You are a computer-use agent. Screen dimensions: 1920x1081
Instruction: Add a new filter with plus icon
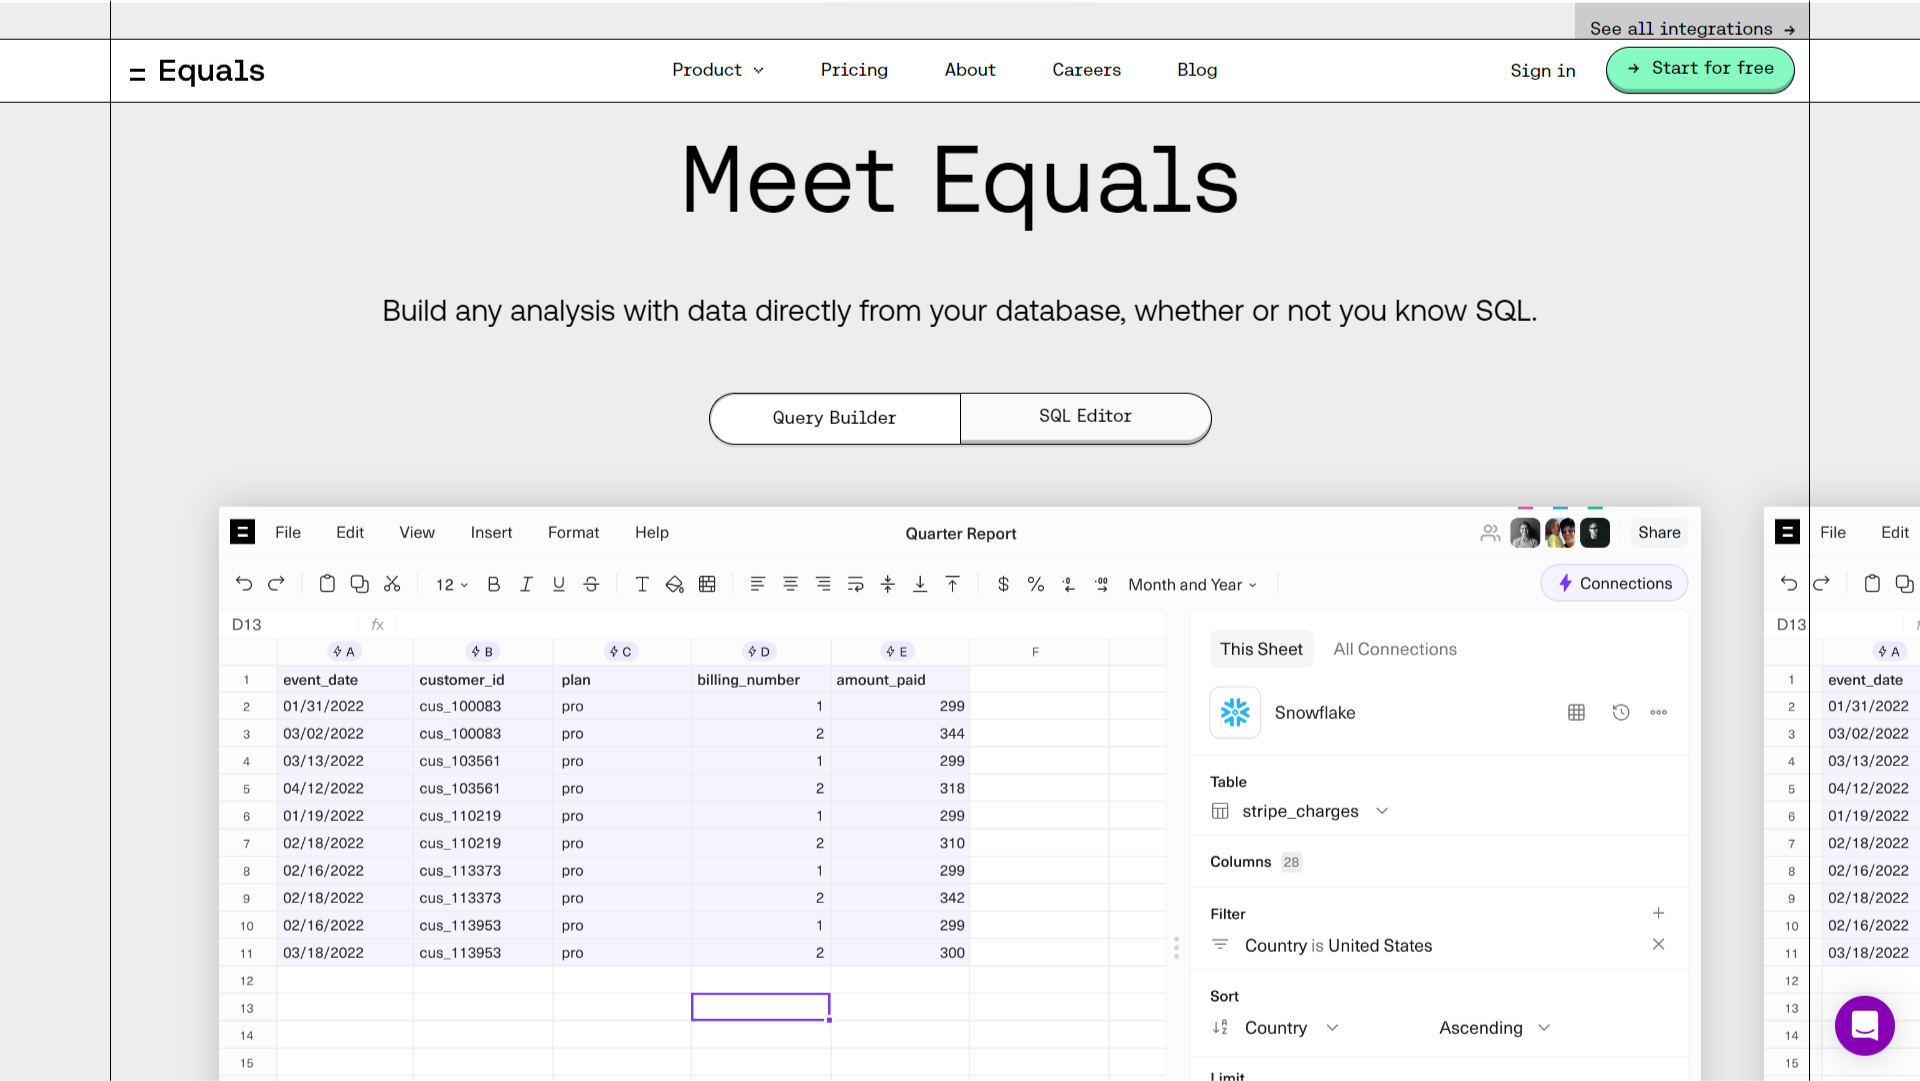(1658, 913)
